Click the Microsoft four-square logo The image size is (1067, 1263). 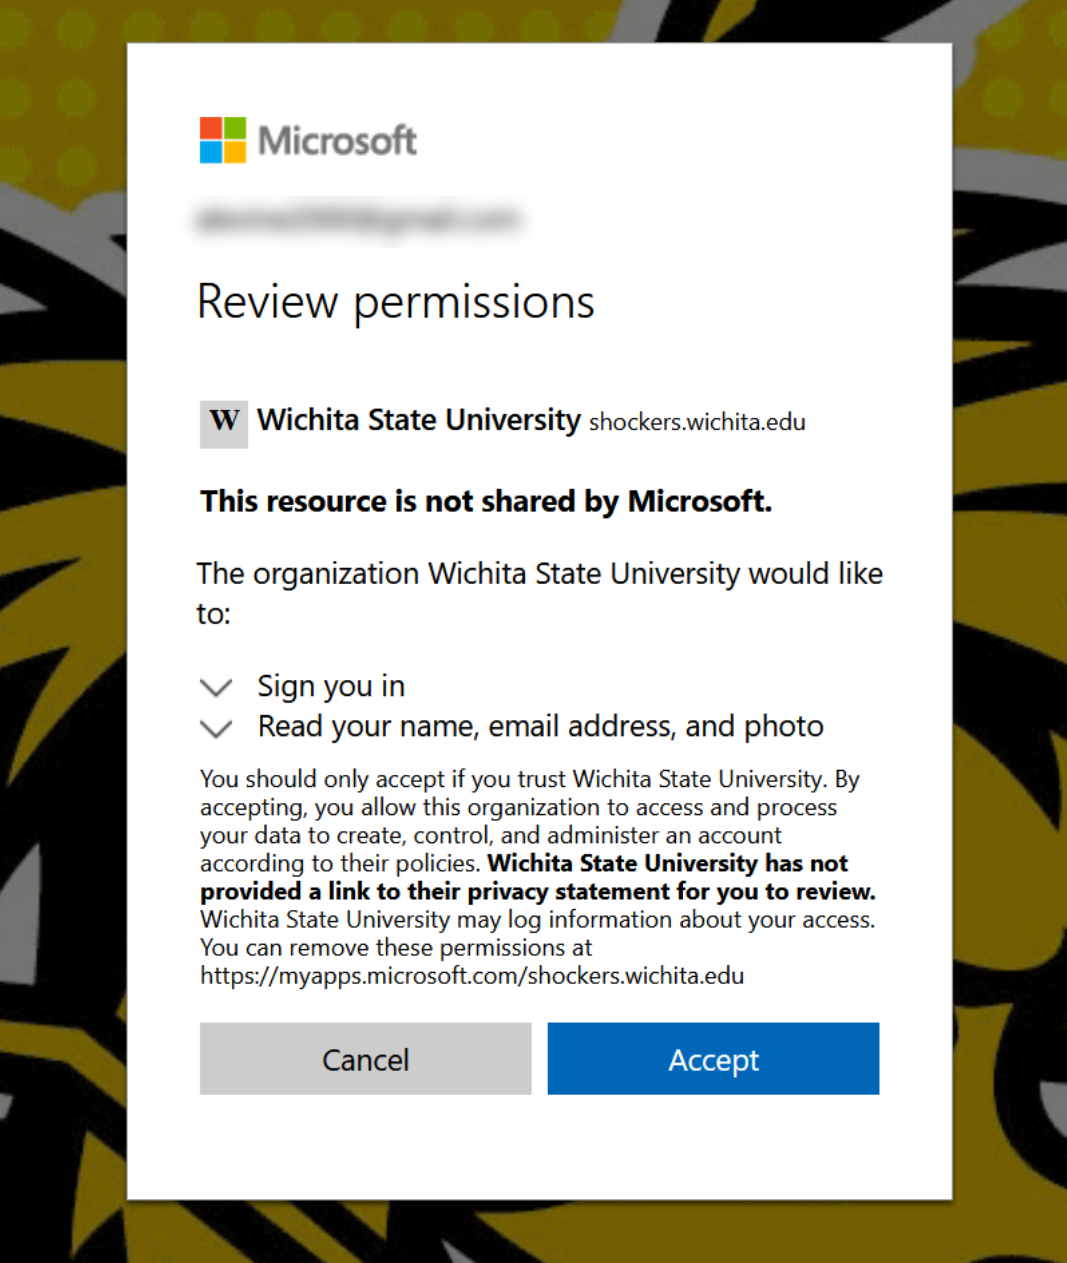tap(222, 139)
